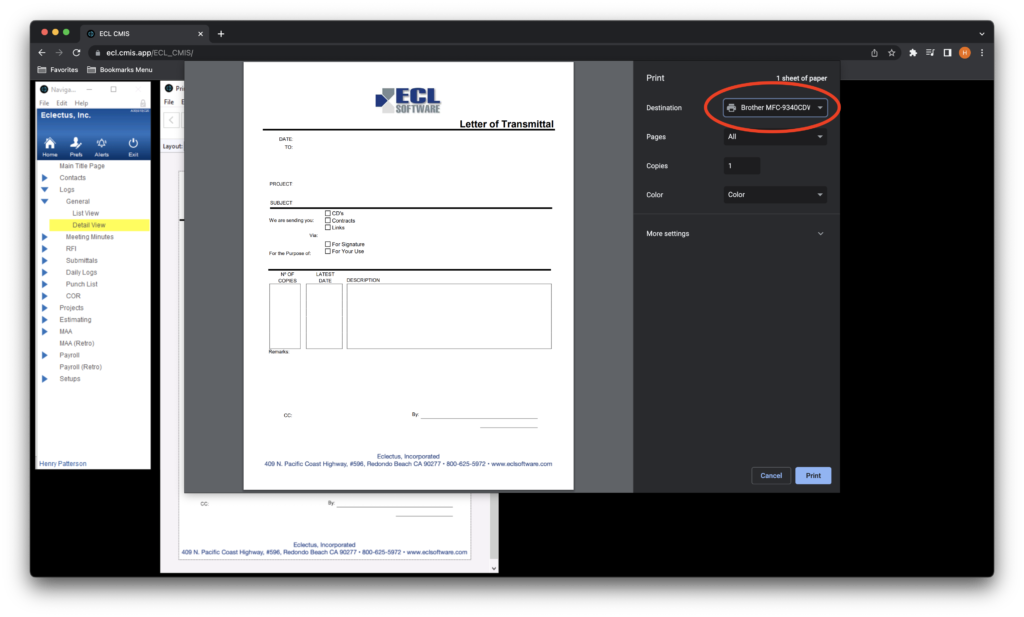Click the scroll down arrow in Print window

click(x=494, y=569)
